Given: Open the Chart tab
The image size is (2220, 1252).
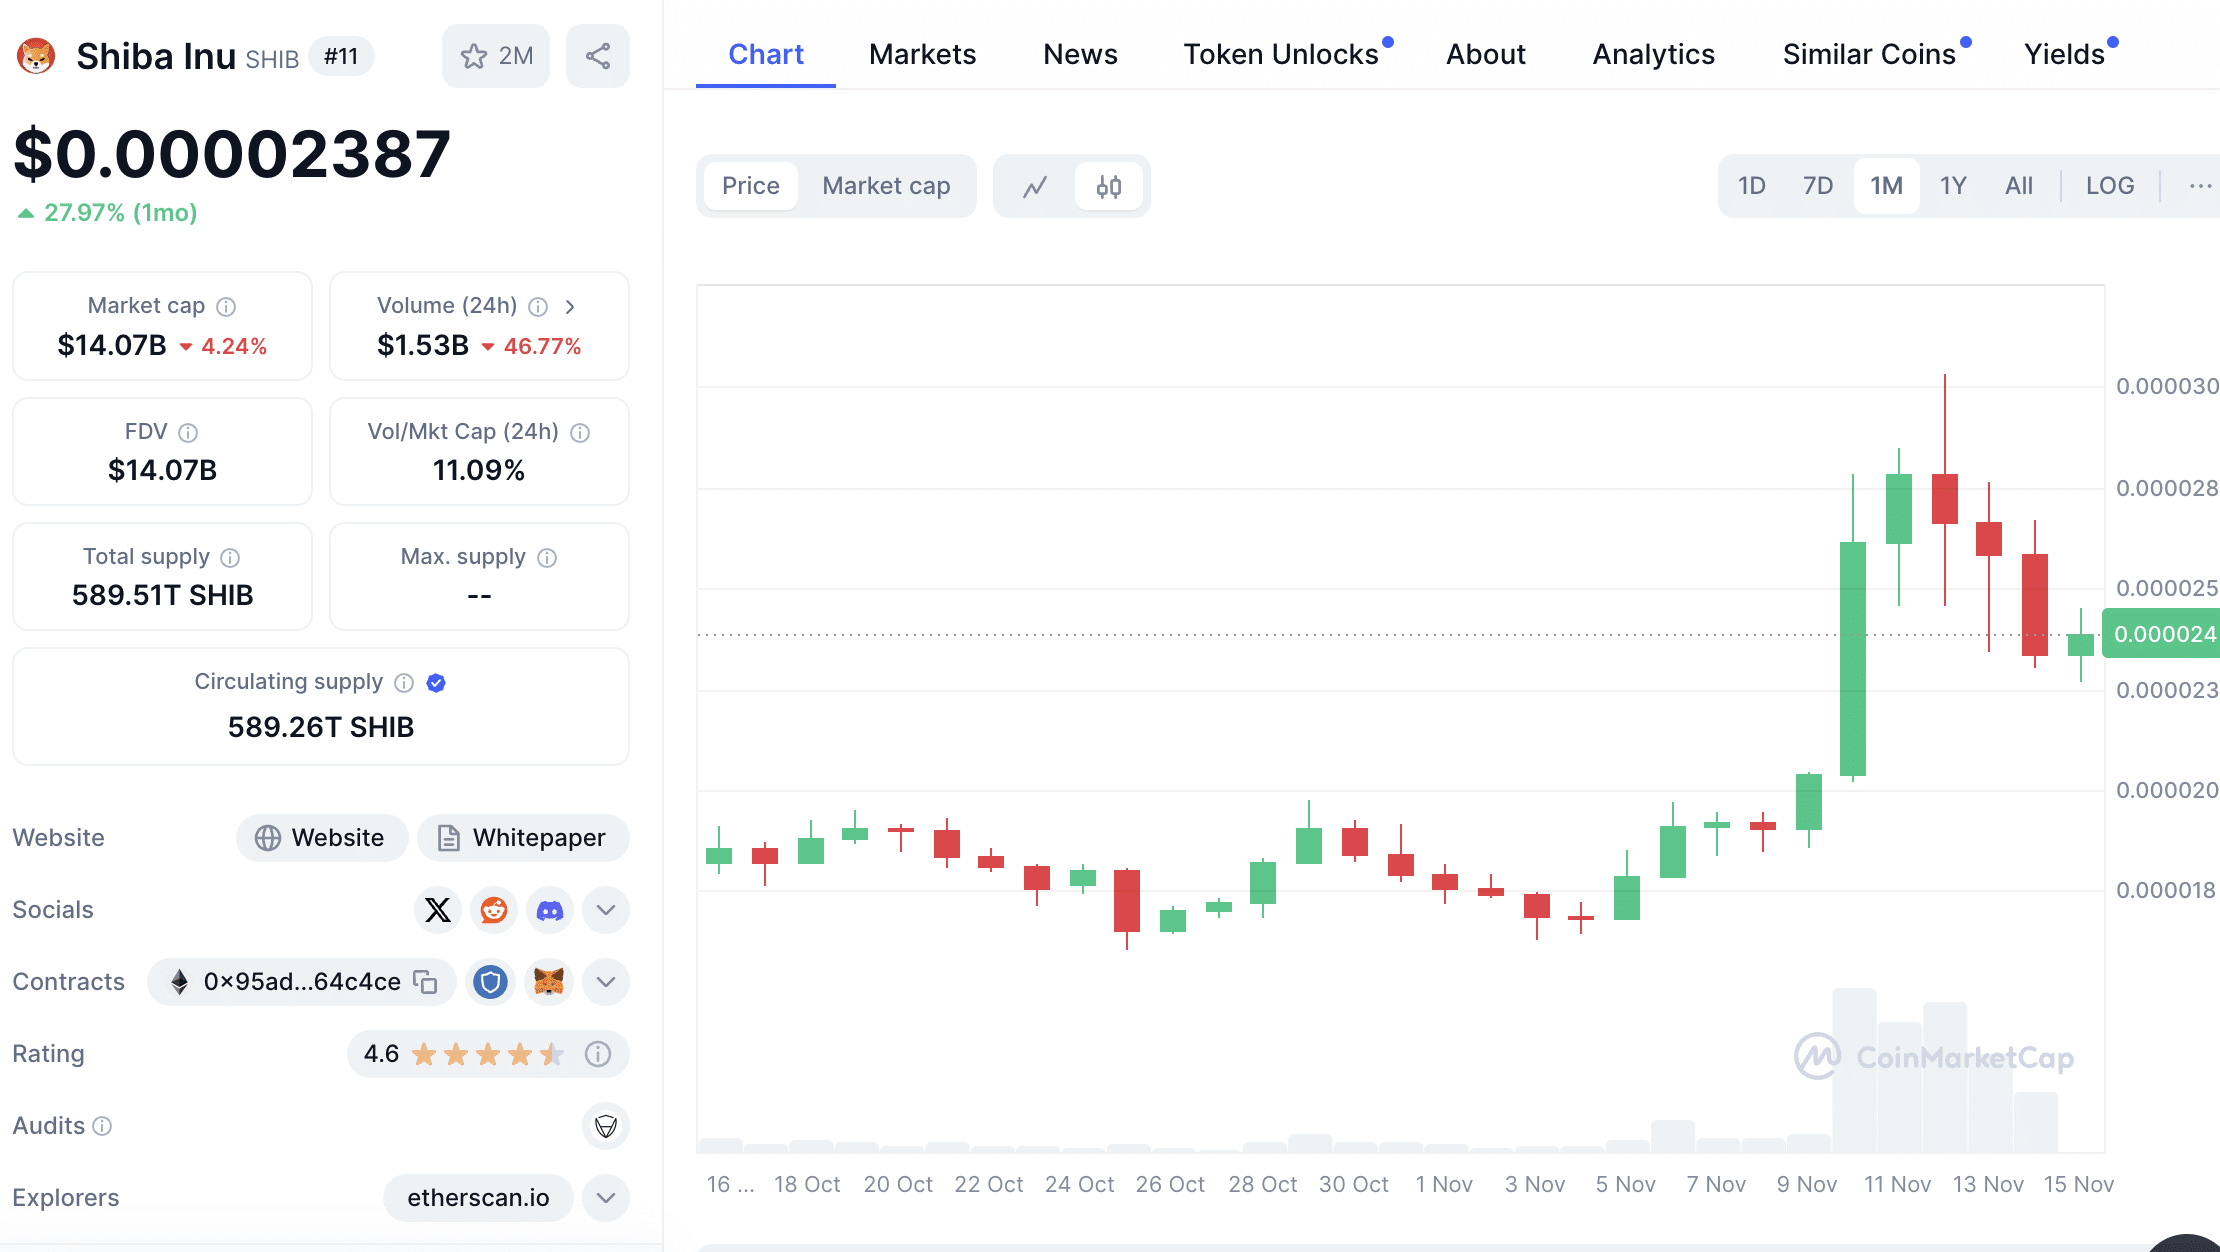Looking at the screenshot, I should click(766, 54).
